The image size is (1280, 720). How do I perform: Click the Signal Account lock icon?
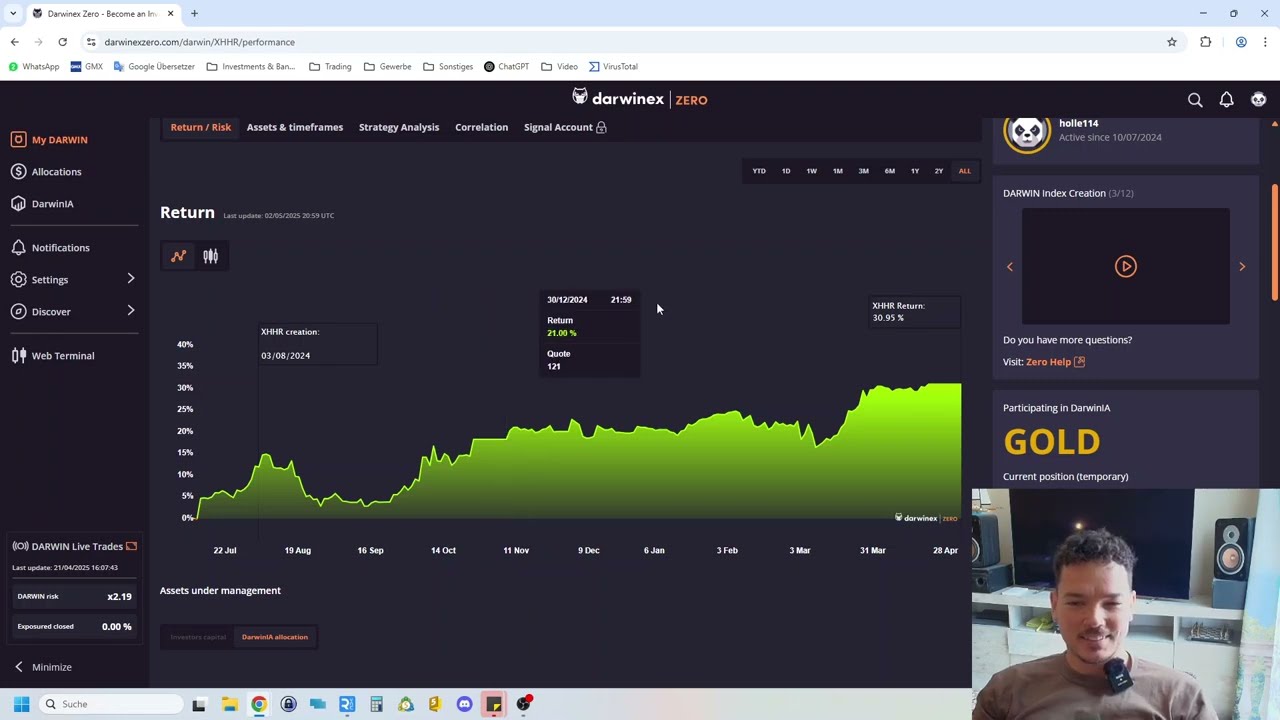pos(601,128)
